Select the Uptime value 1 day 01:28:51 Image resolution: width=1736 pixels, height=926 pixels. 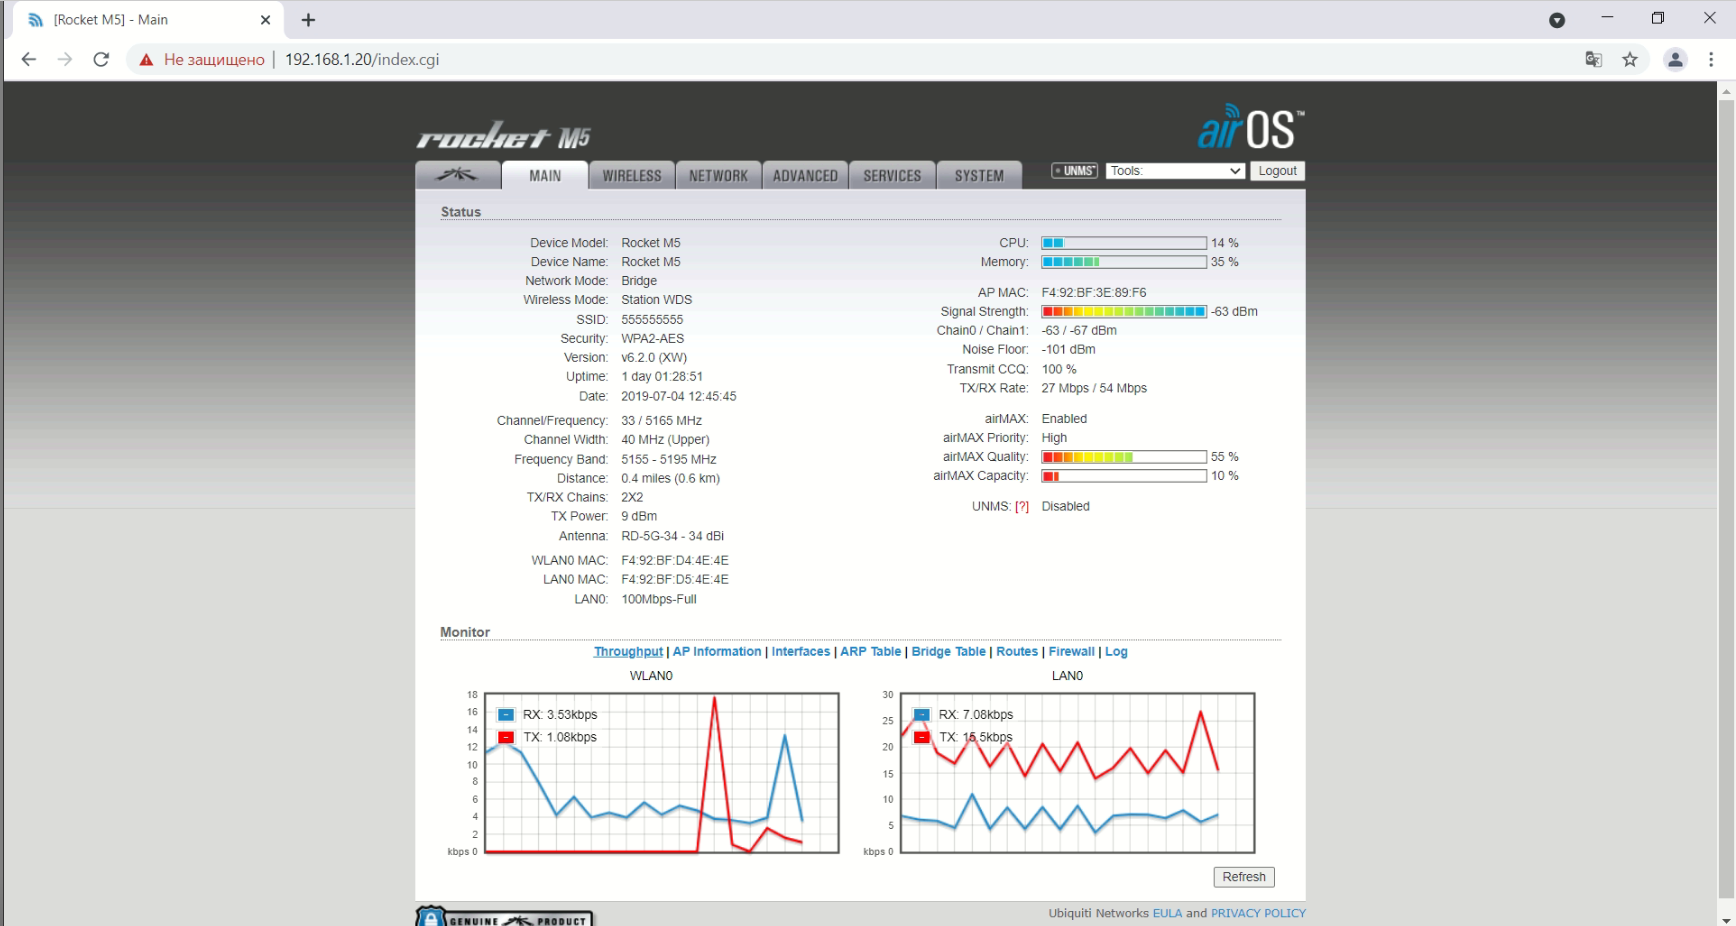662,377
